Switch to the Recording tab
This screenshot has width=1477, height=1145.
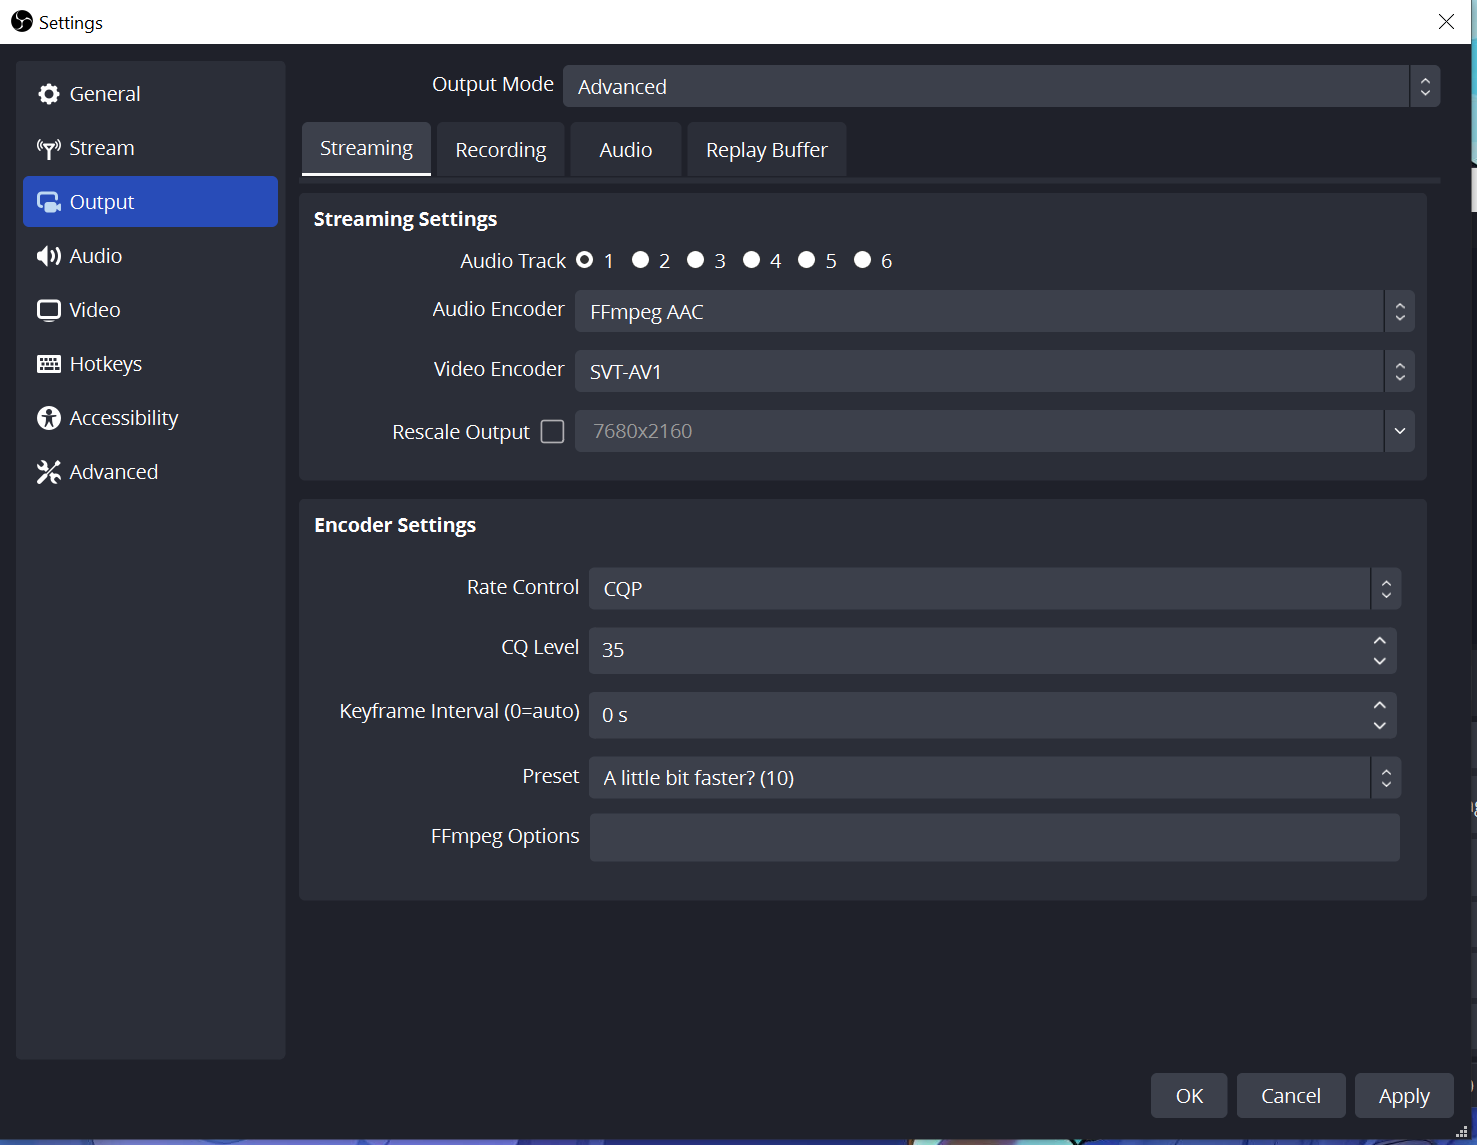[501, 150]
